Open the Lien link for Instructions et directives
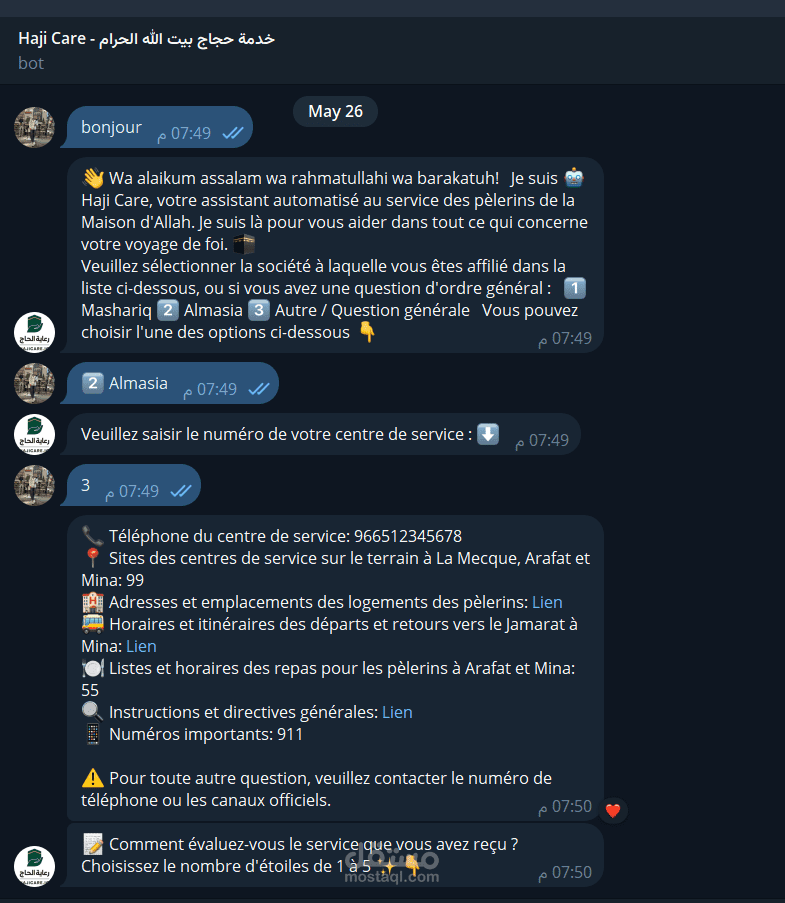 397,712
